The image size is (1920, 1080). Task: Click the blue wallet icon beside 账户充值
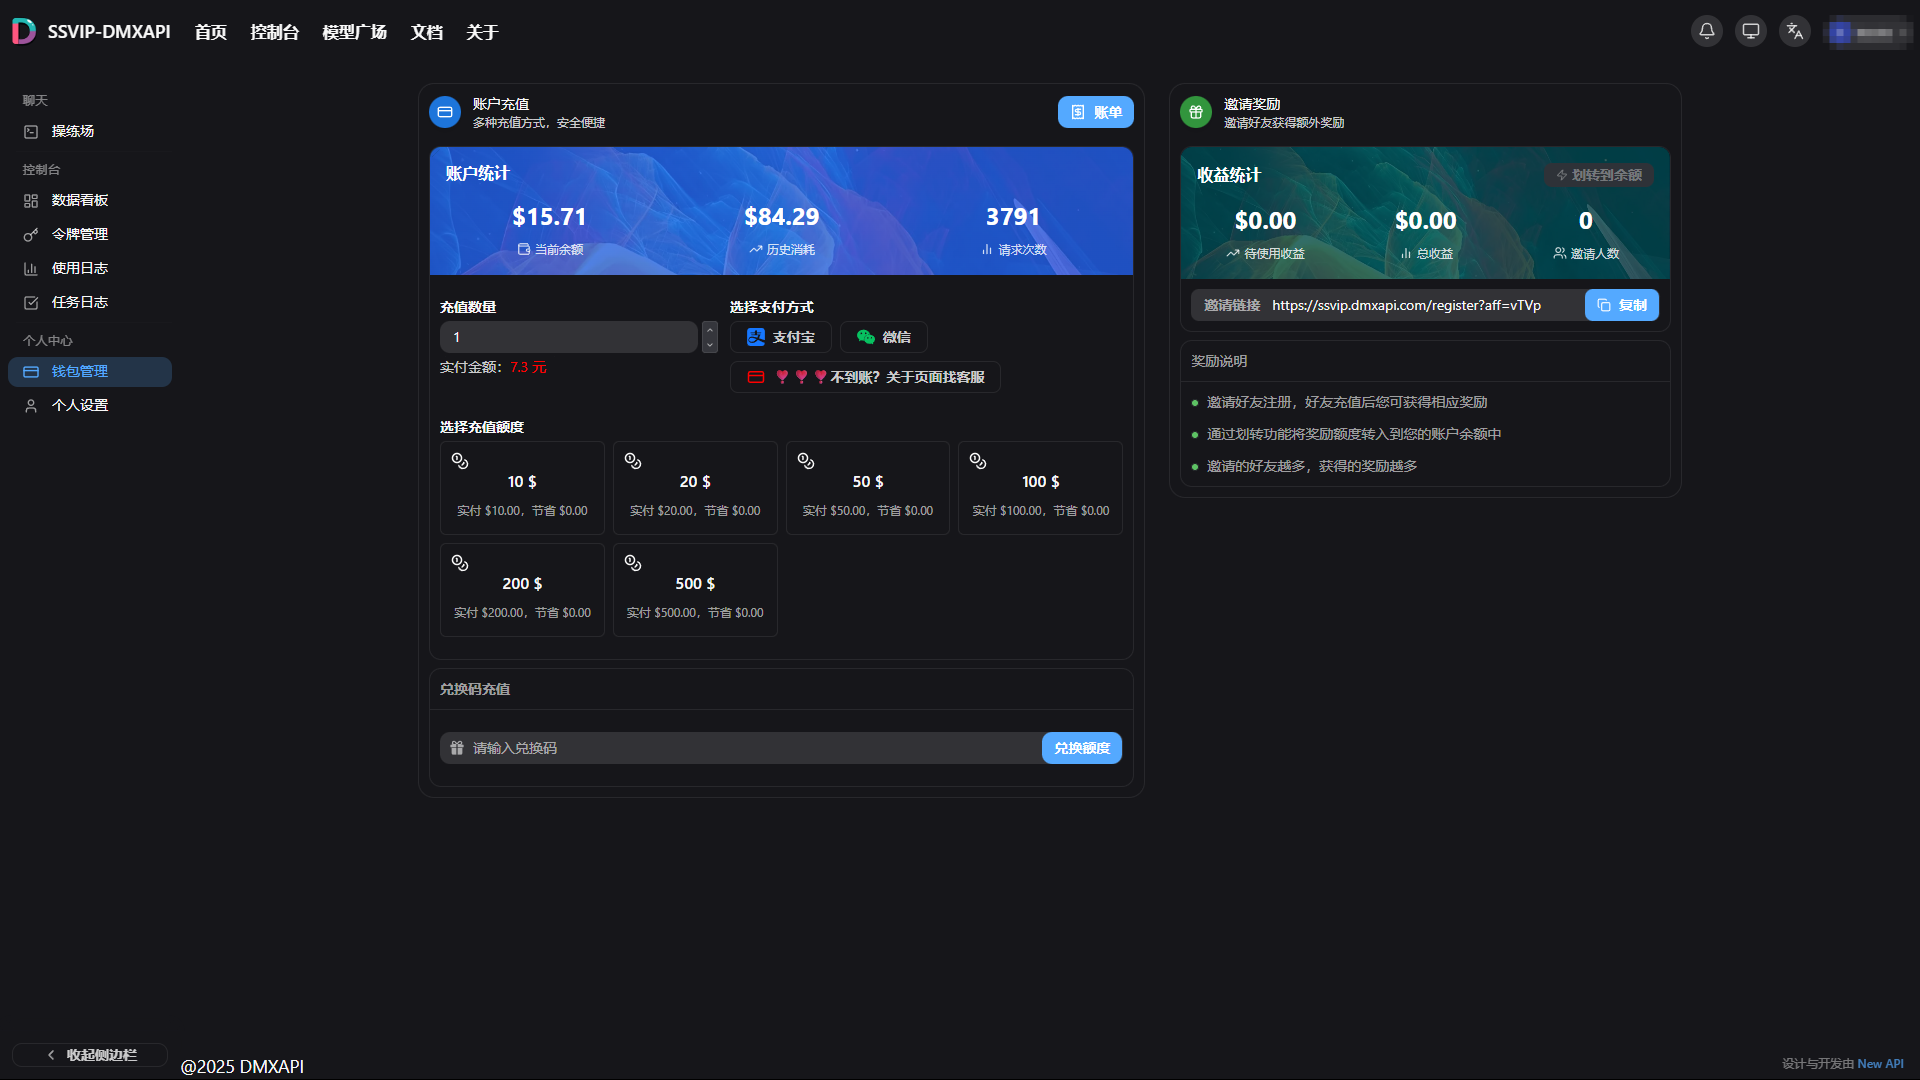[445, 112]
